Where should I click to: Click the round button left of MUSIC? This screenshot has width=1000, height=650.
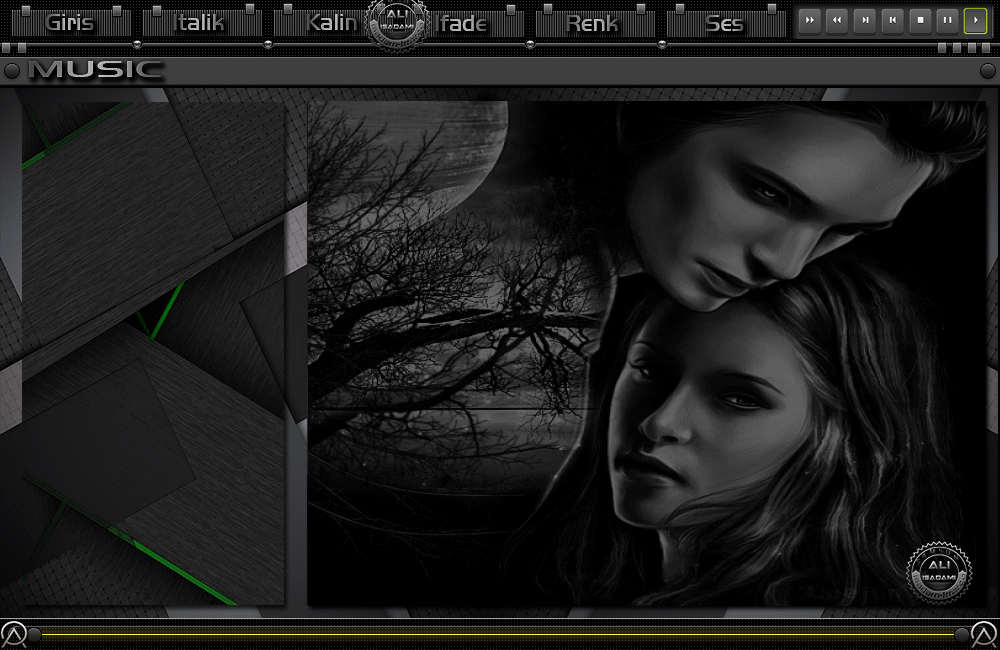[x=13, y=70]
